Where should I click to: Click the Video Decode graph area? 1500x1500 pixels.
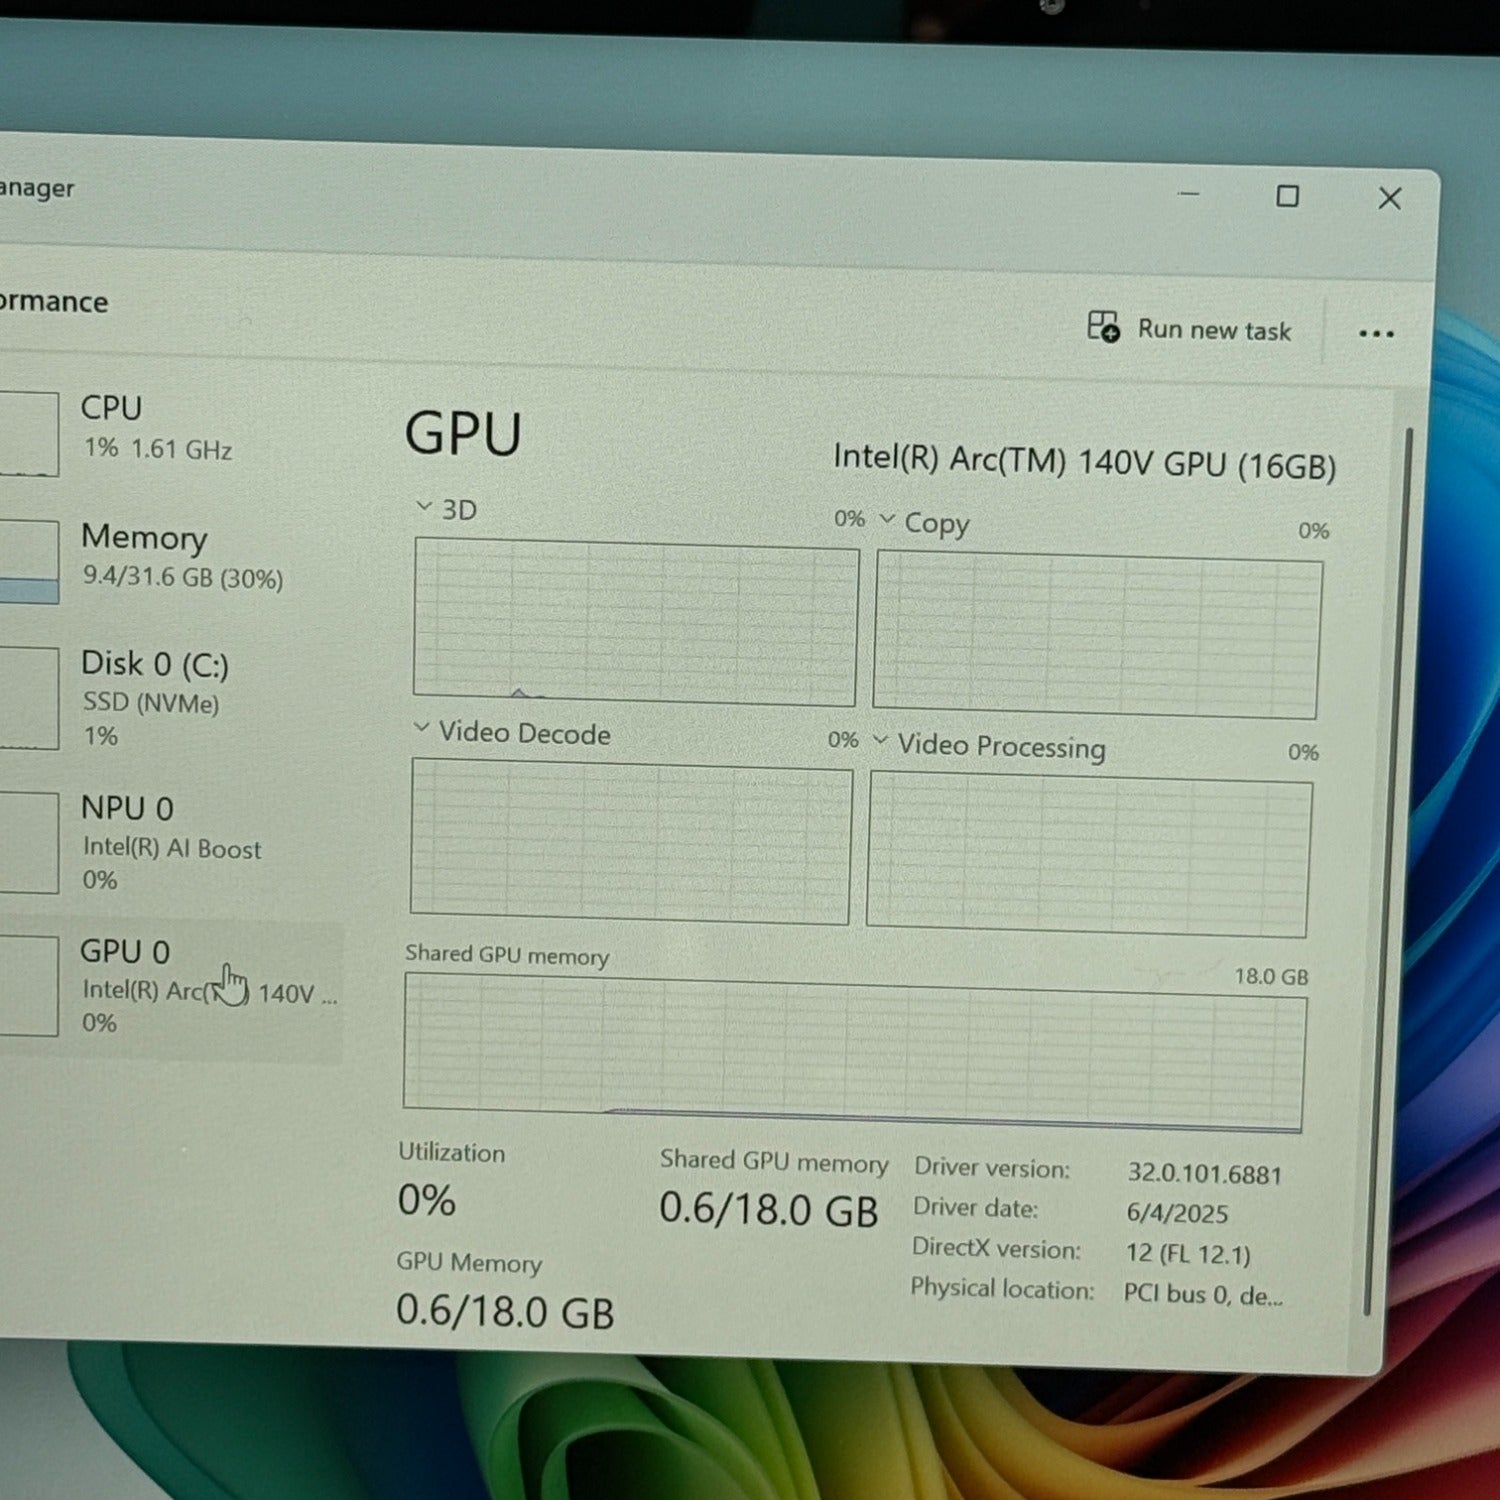pos(631,842)
